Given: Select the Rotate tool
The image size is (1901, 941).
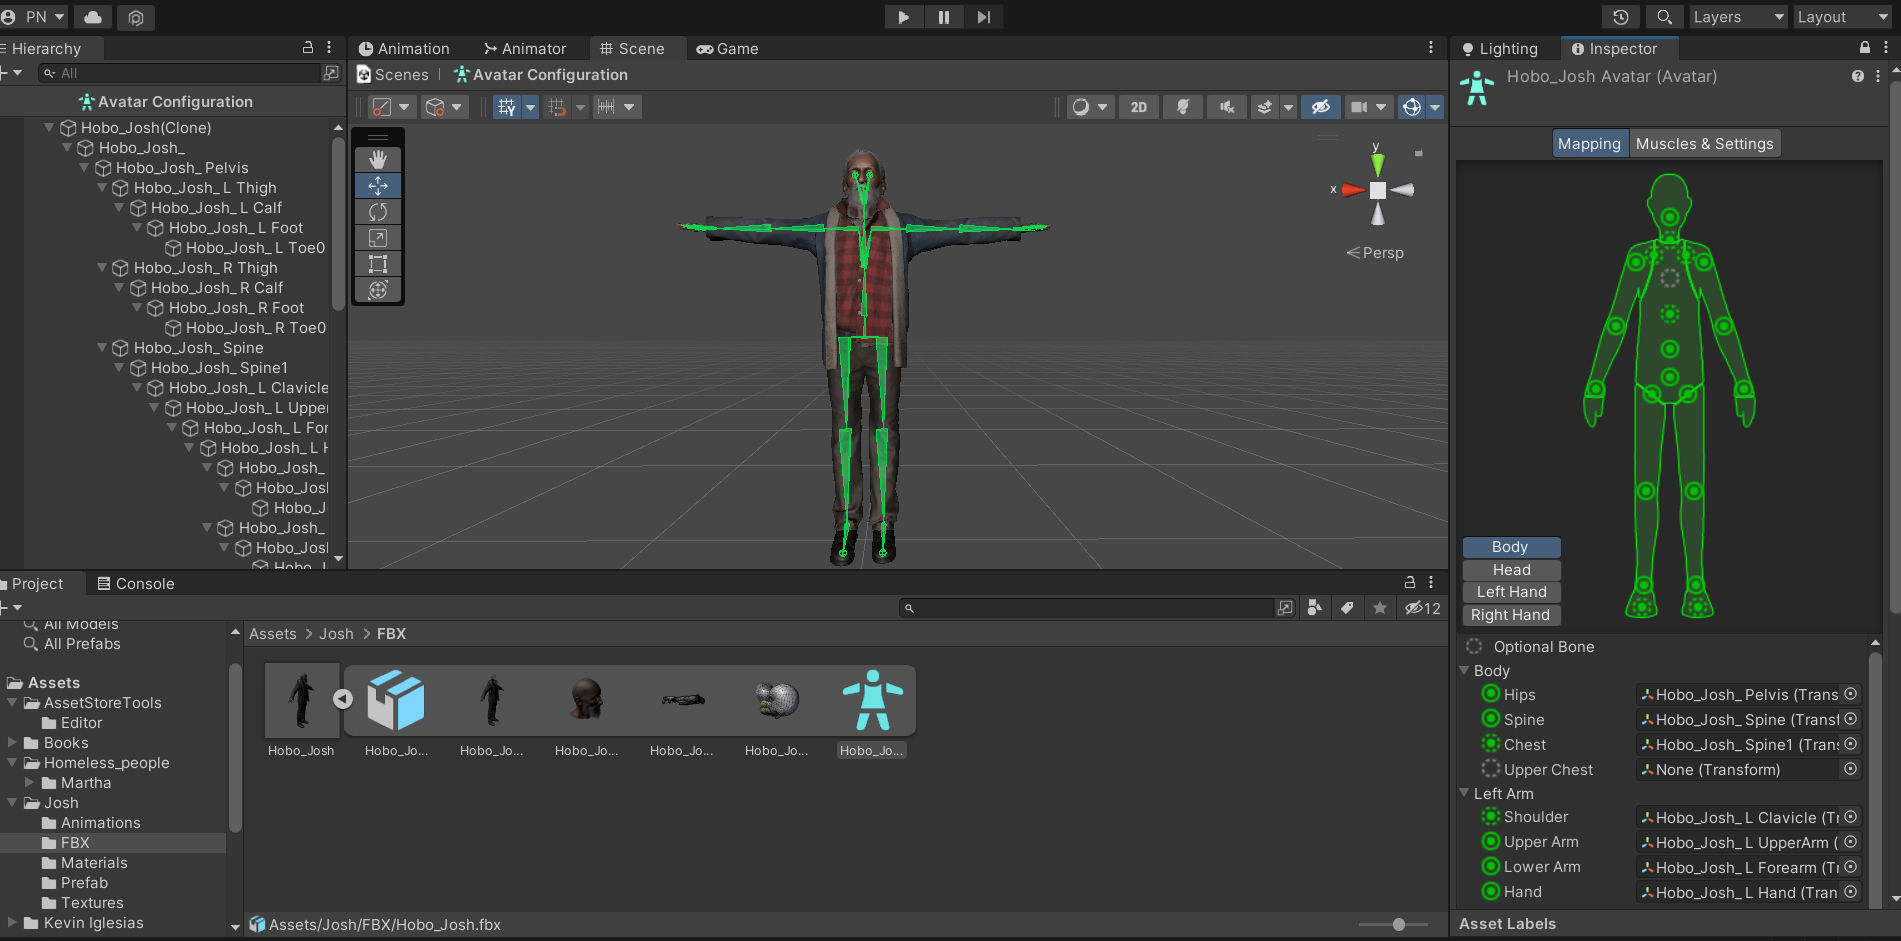Looking at the screenshot, I should pyautogui.click(x=378, y=212).
